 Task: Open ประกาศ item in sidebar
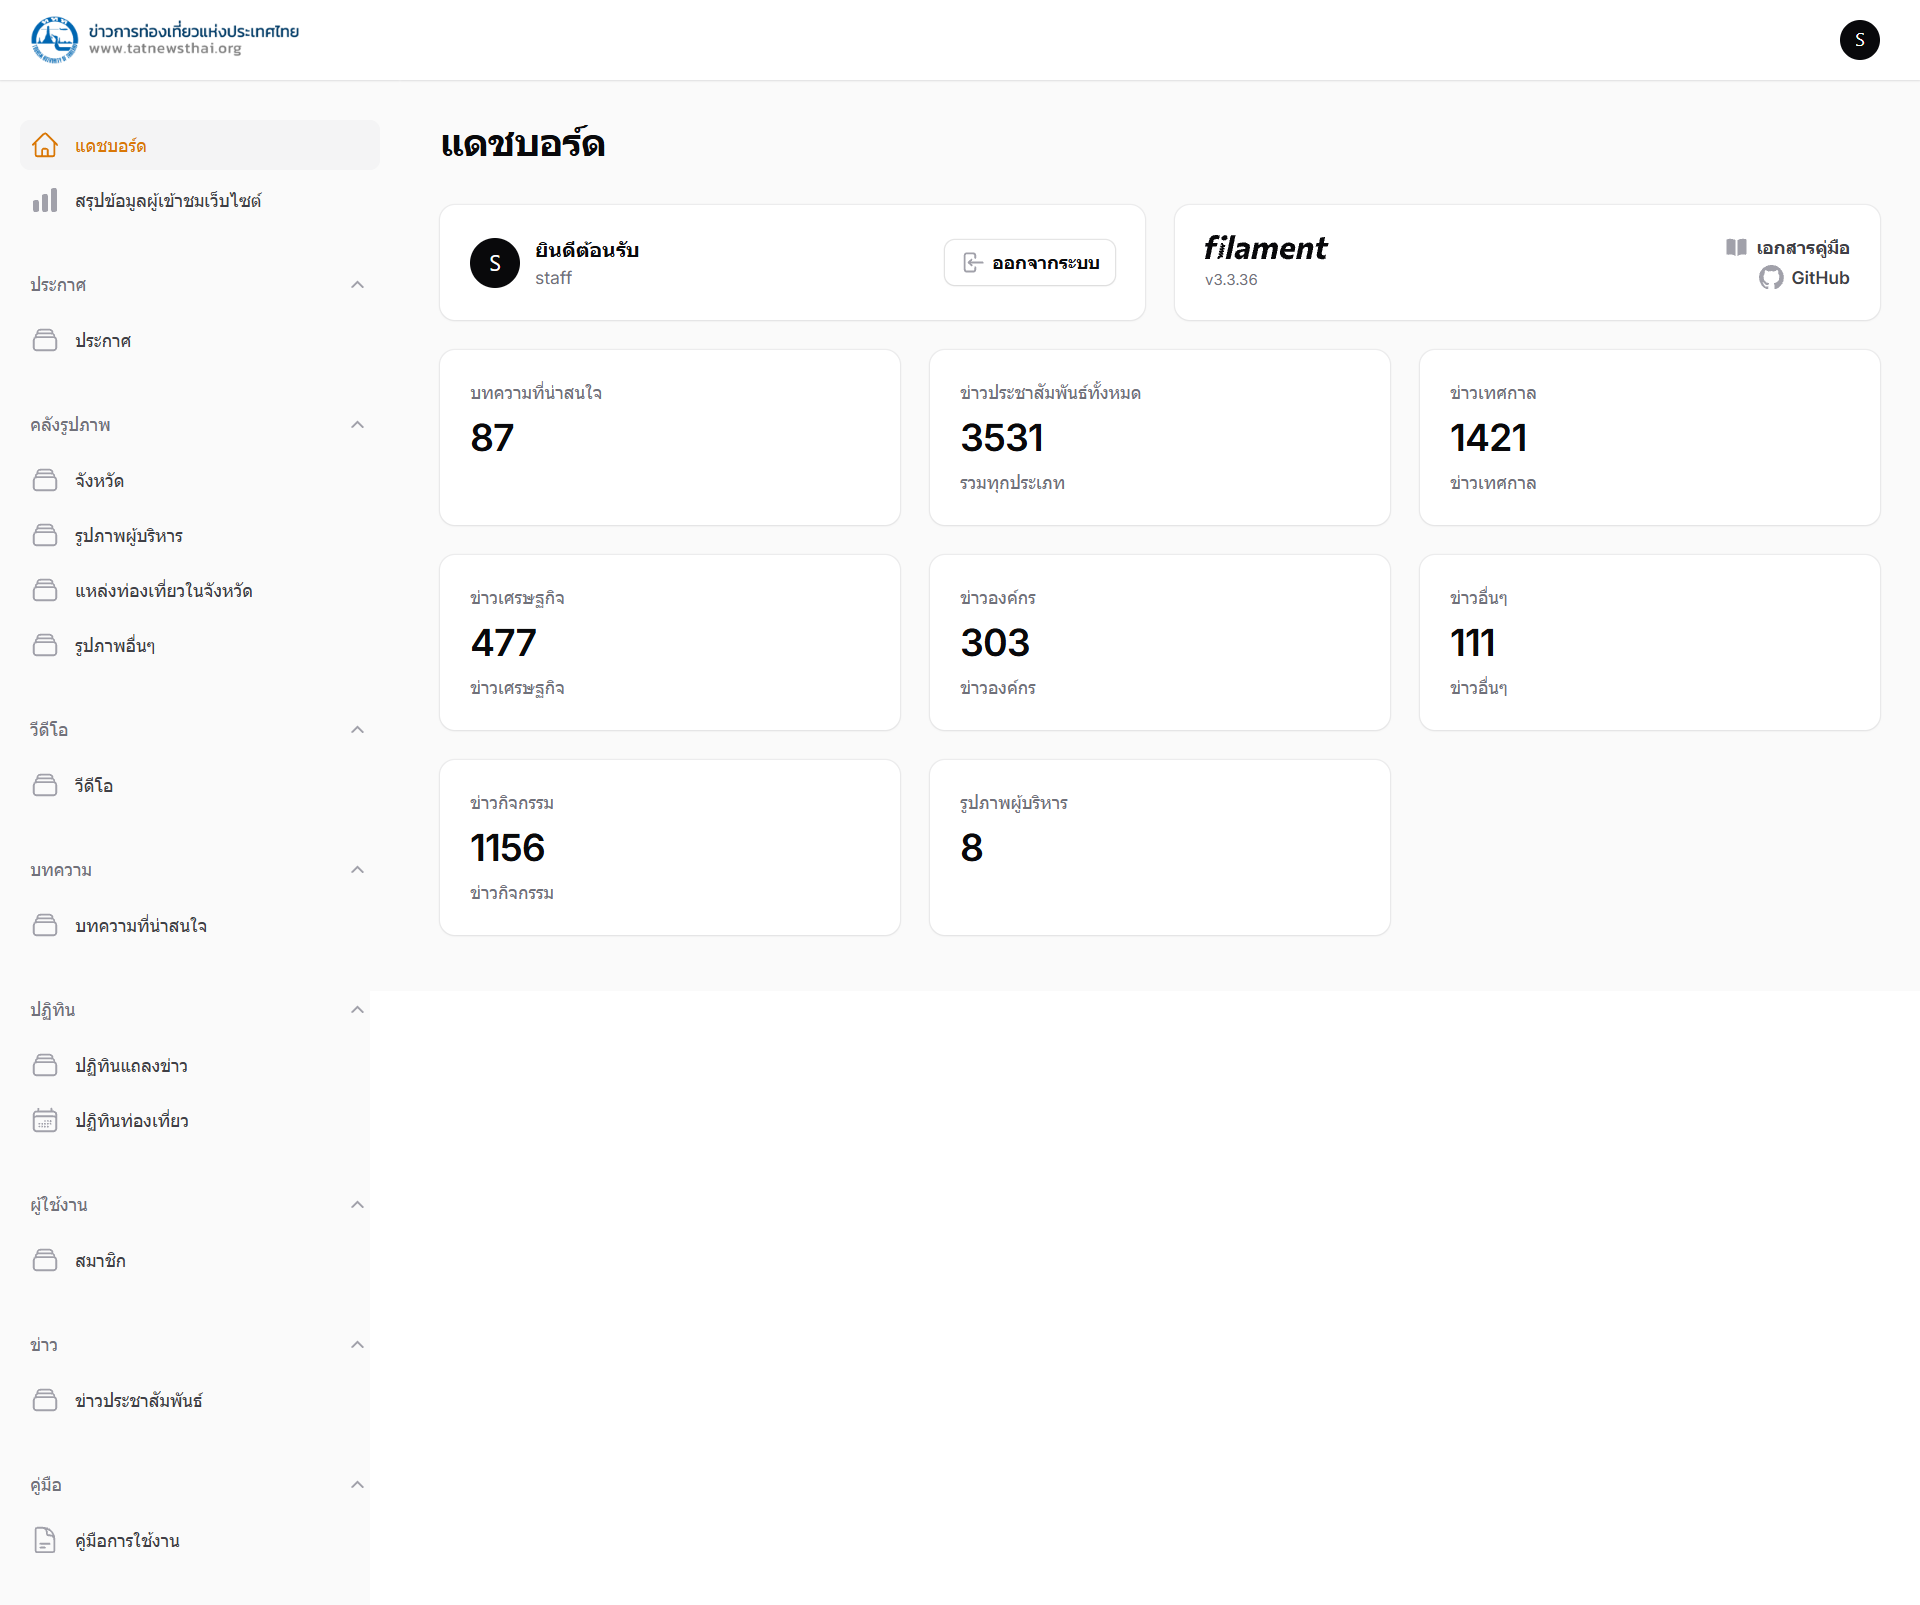point(200,340)
